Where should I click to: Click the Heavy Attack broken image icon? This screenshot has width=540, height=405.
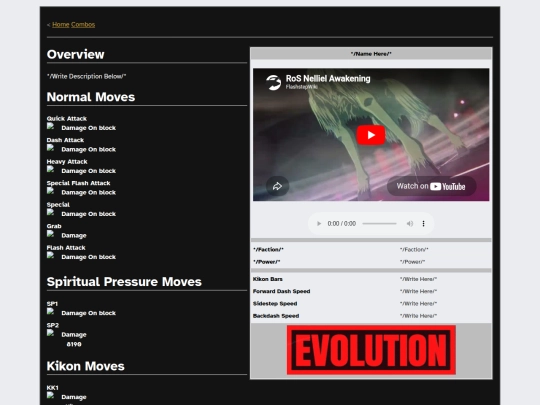[51, 169]
